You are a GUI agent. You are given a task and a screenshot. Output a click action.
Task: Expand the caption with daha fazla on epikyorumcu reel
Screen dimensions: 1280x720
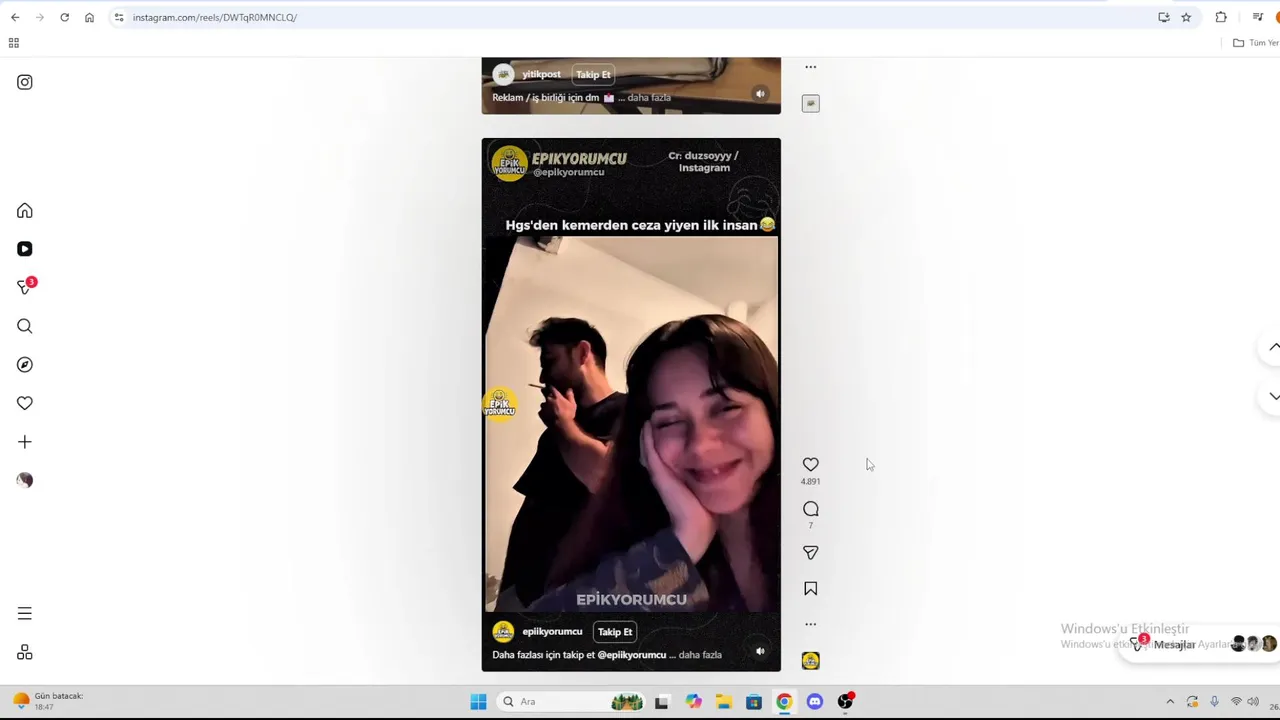click(700, 655)
